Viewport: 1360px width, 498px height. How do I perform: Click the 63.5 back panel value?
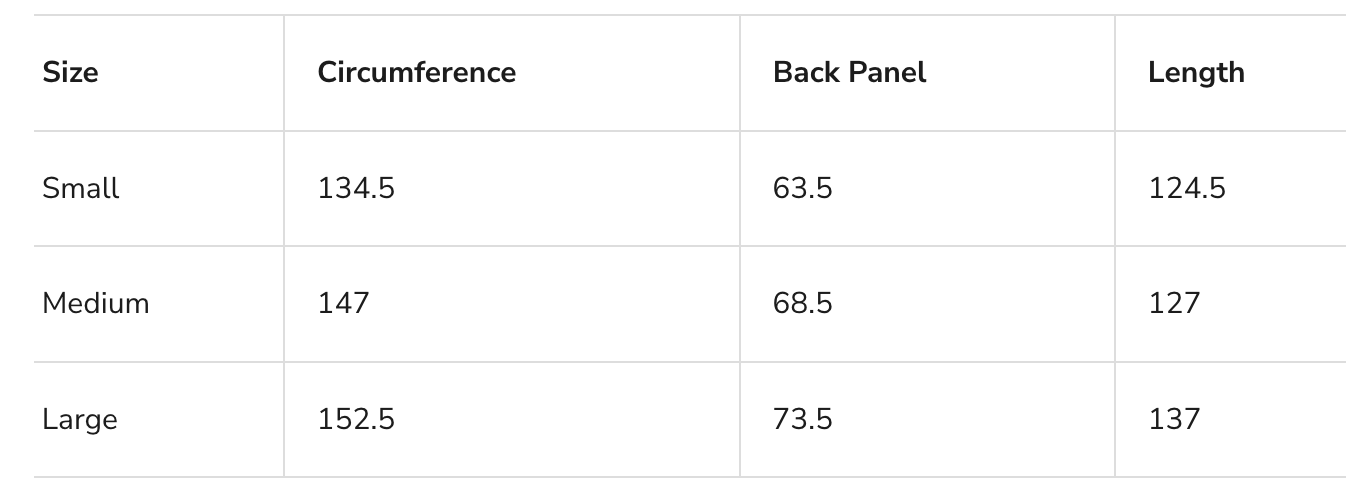click(802, 188)
